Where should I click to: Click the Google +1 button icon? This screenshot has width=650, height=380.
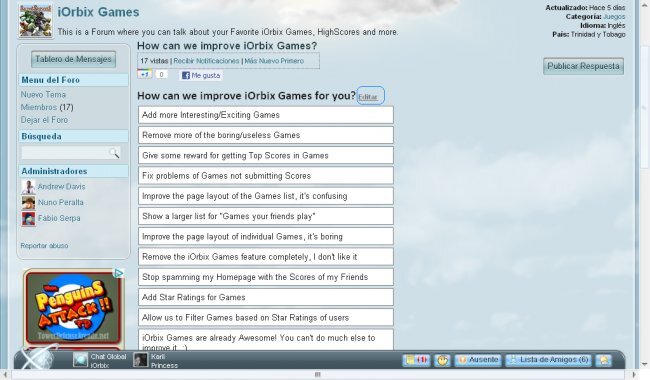pos(144,75)
